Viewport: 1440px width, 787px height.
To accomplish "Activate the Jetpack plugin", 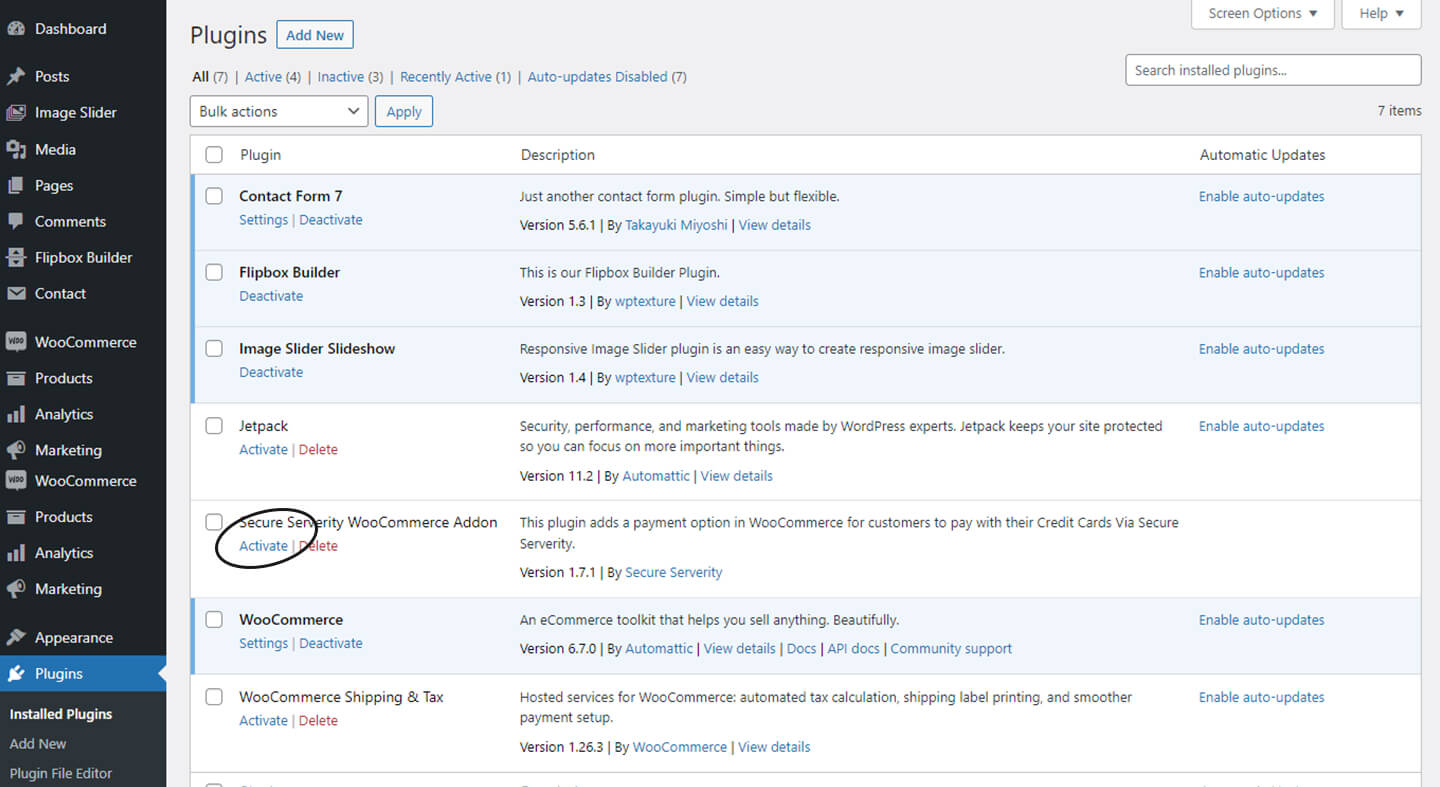I will click(x=263, y=450).
